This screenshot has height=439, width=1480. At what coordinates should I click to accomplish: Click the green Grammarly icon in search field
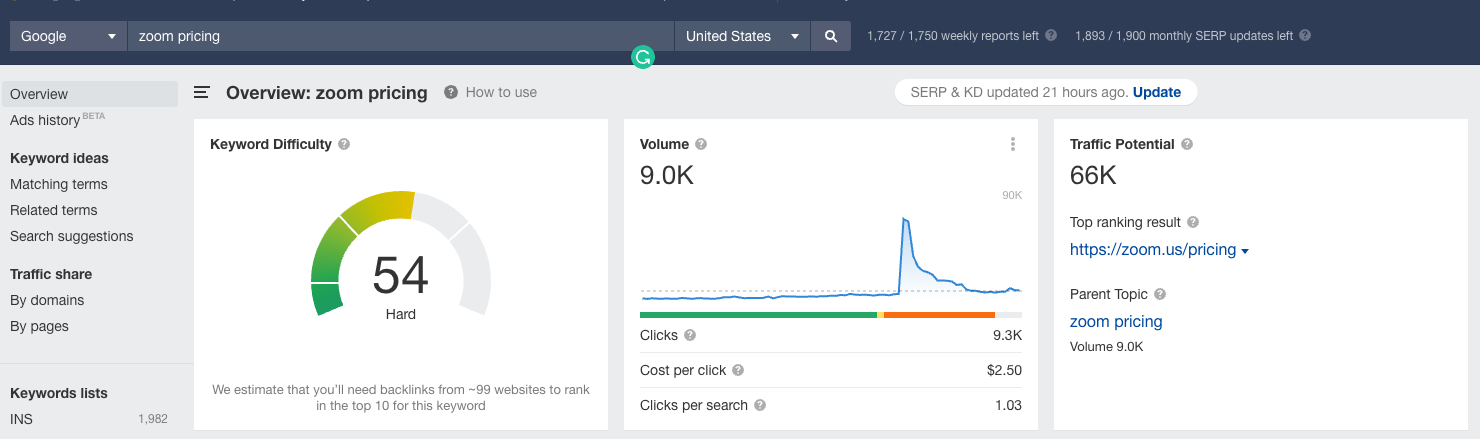click(x=642, y=58)
